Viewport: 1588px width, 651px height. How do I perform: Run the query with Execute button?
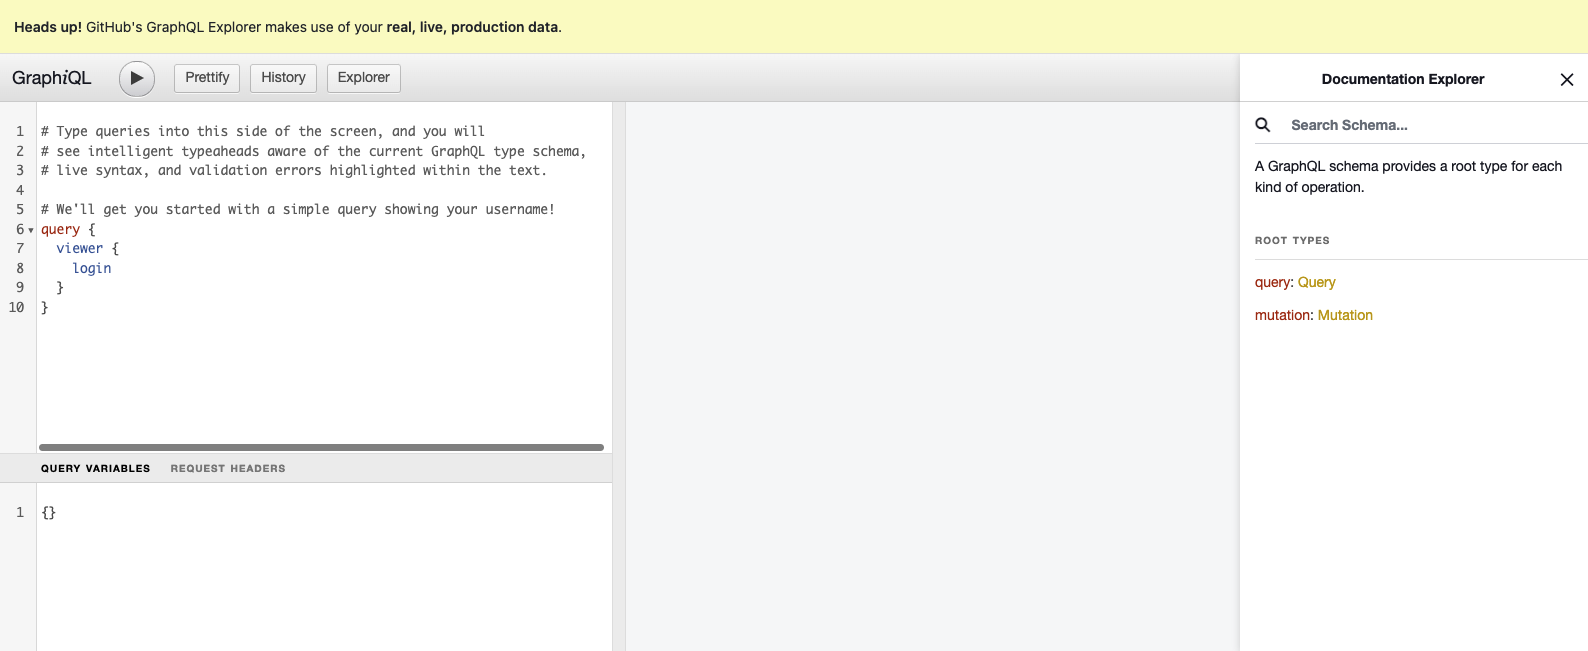(137, 78)
